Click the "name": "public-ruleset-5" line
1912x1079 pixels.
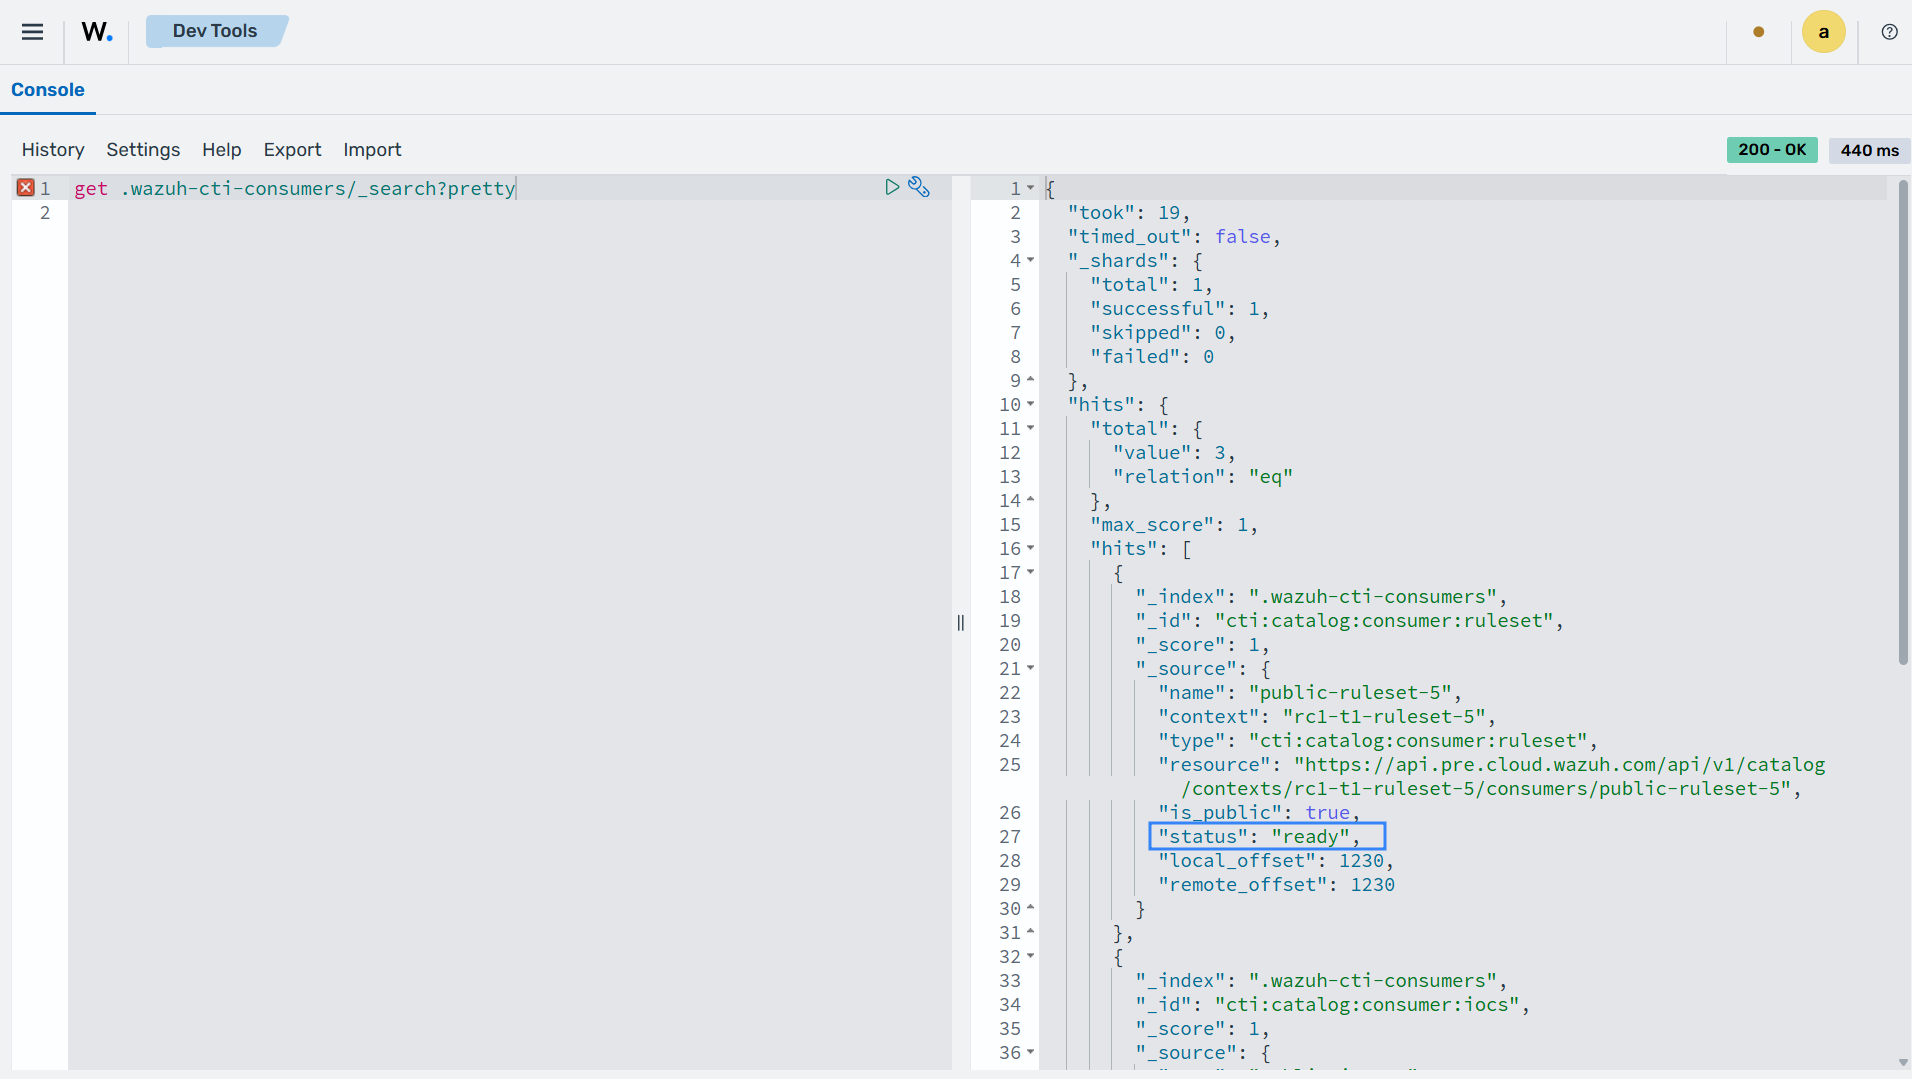tap(1309, 692)
